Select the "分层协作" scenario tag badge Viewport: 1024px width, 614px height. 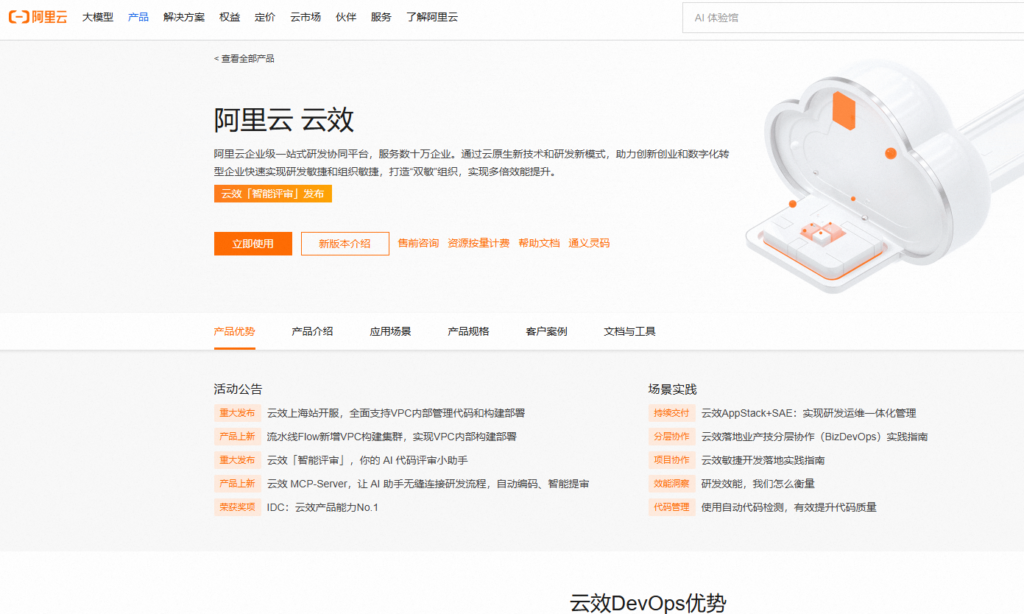click(671, 436)
